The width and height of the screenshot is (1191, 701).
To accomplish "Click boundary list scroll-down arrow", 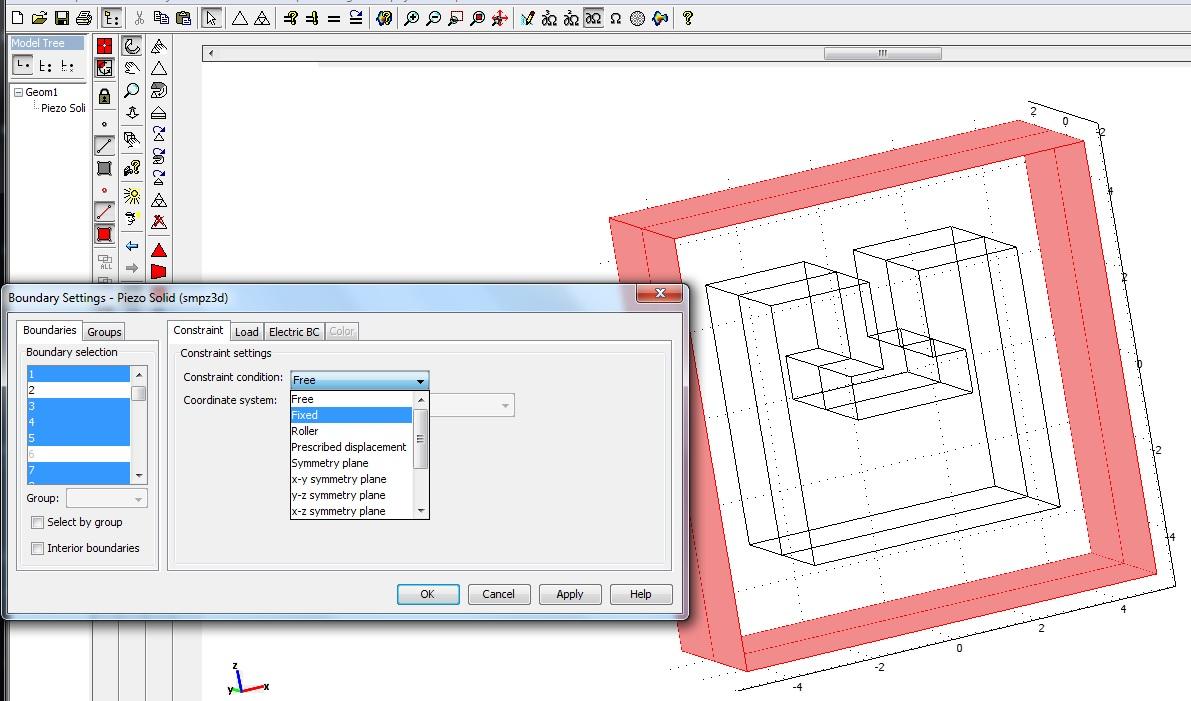I will coord(138,475).
